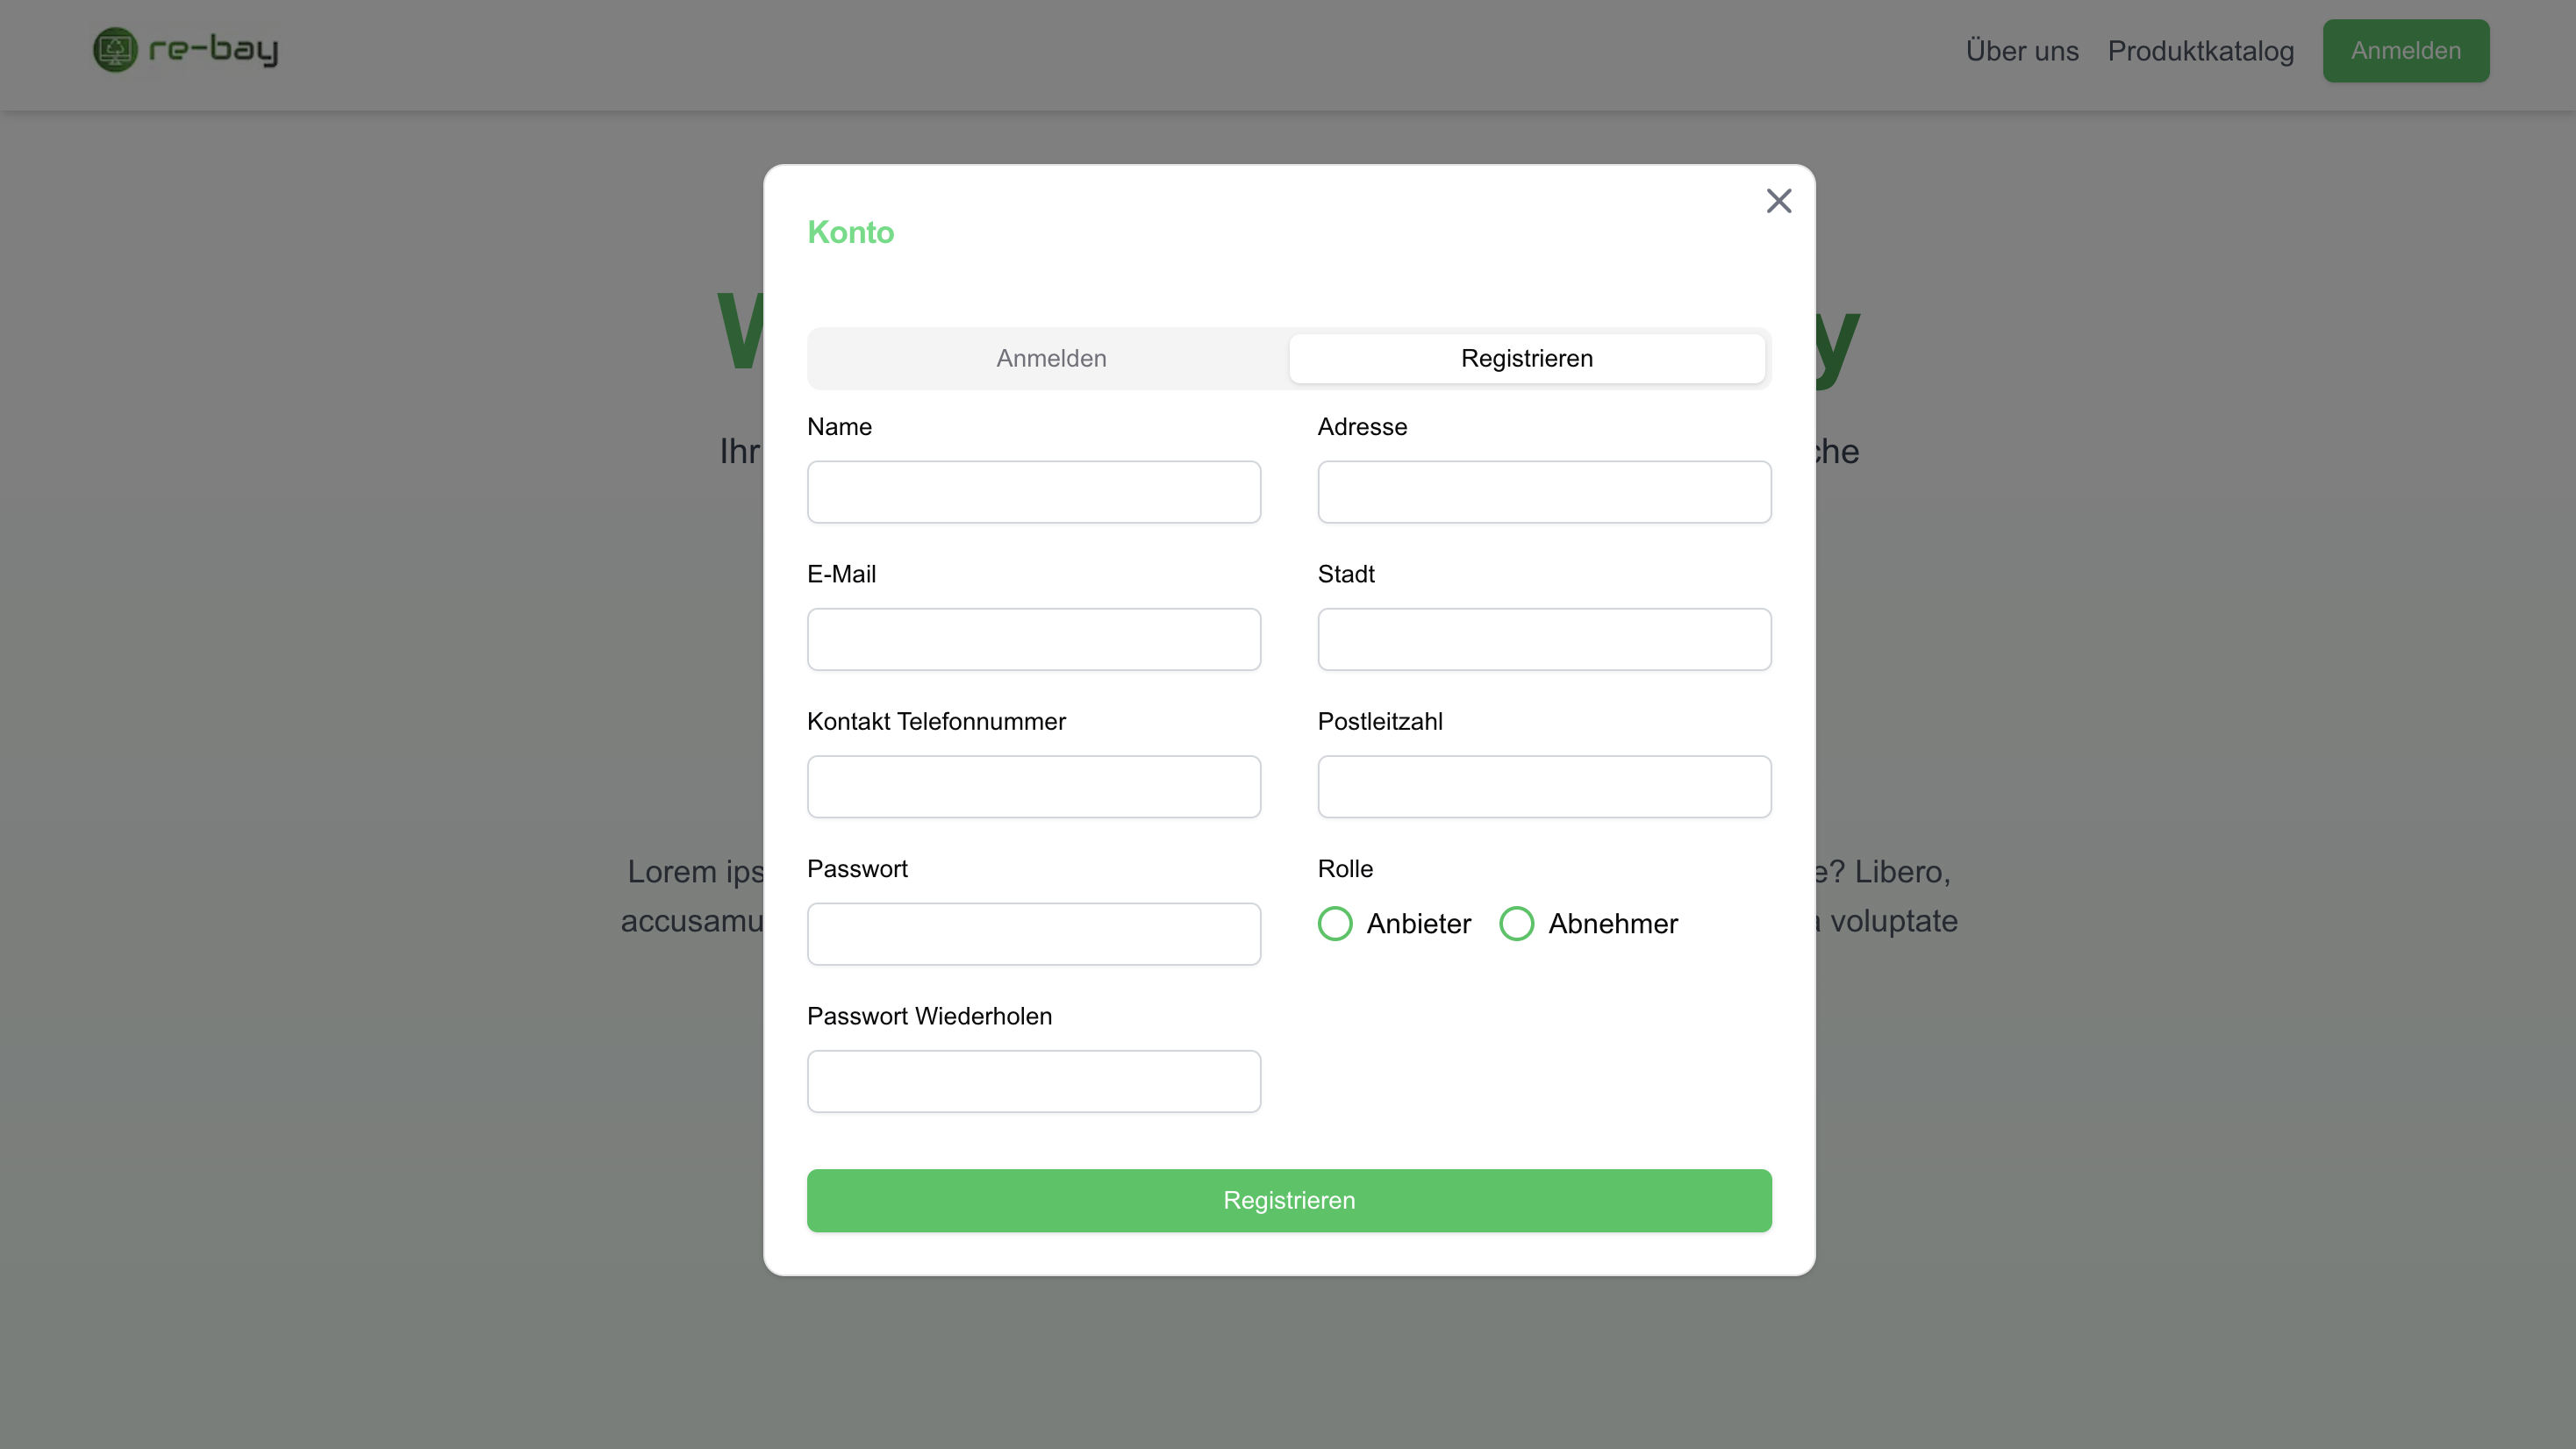The image size is (2576, 1449).
Task: Select the Anbieter role radio button
Action: [x=1335, y=923]
